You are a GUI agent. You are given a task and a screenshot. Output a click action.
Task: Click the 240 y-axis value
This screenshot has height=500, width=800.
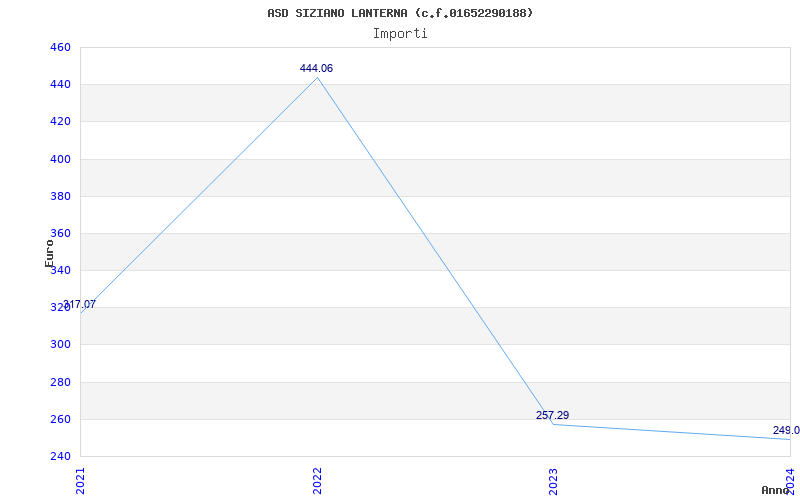point(60,456)
